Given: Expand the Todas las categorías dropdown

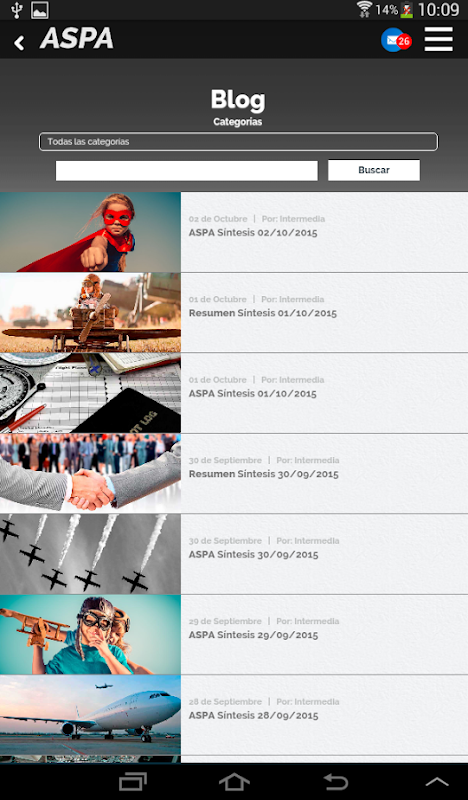Looking at the screenshot, I should point(238,141).
